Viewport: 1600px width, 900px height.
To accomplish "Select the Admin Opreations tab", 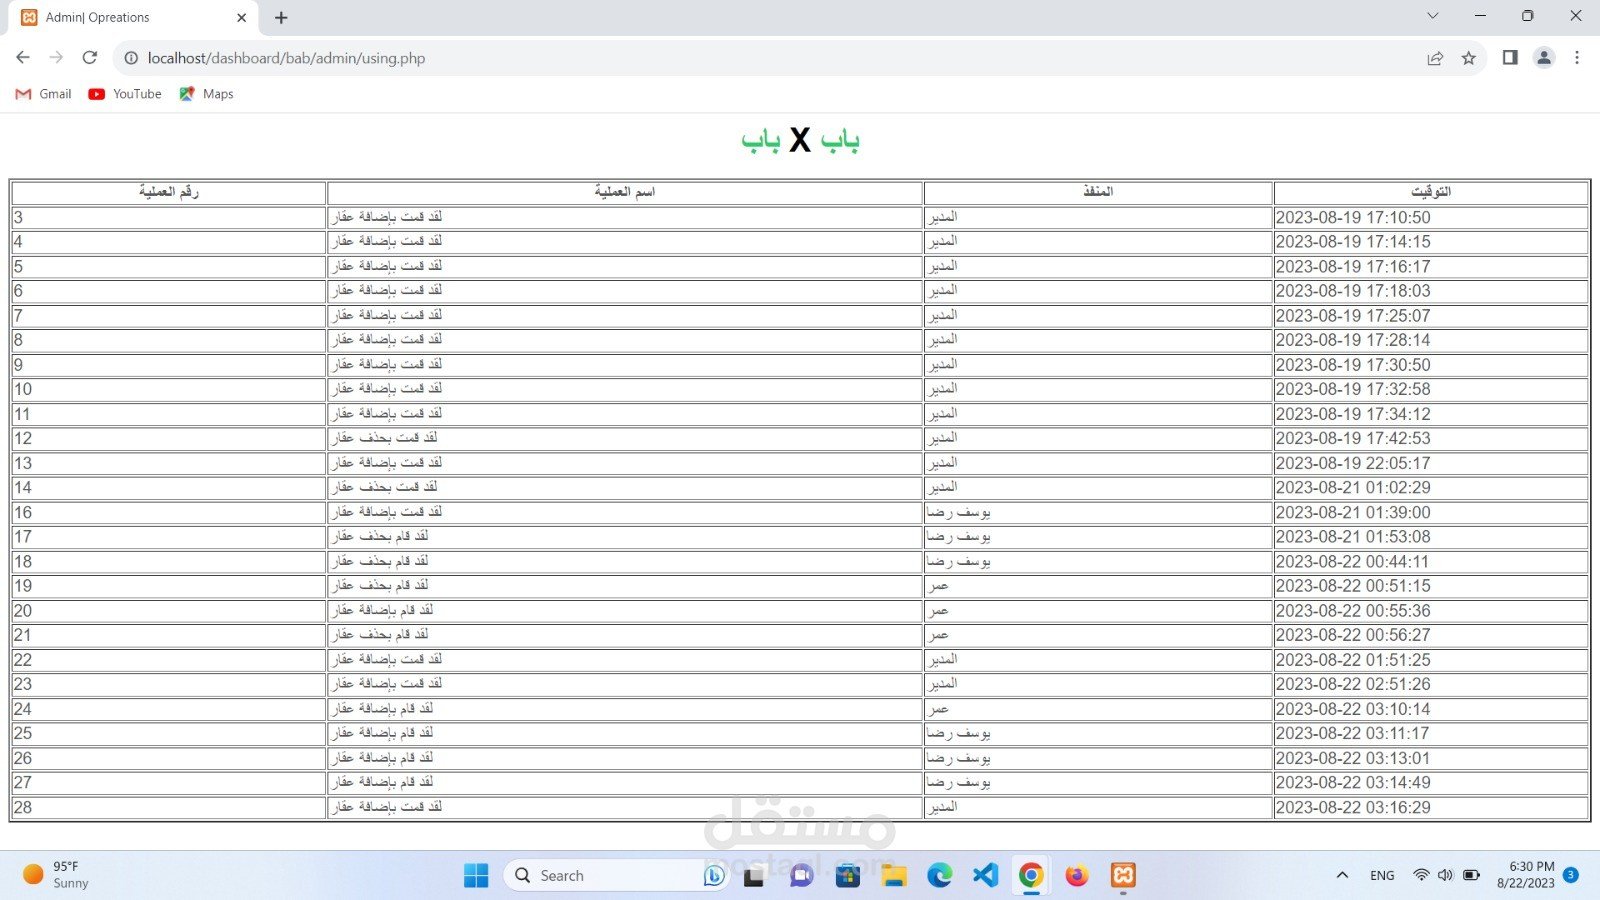I will pyautogui.click(x=120, y=18).
